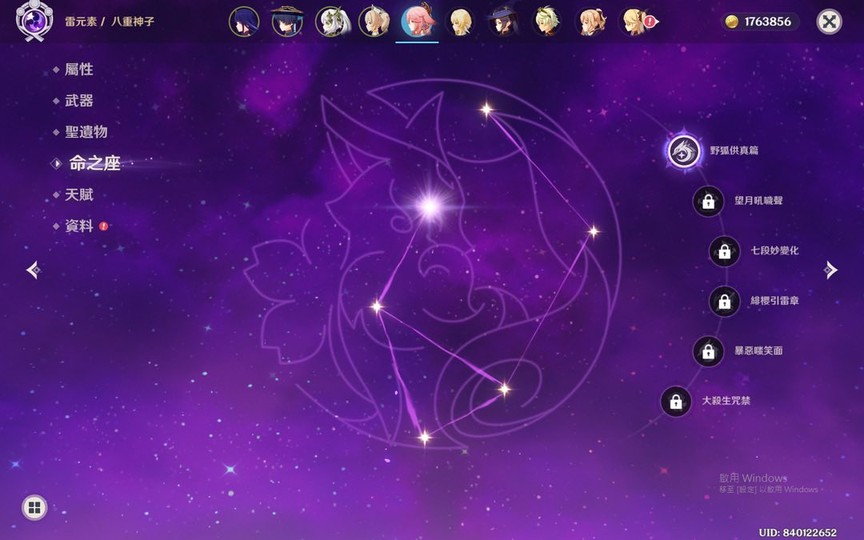Open the 天賦 talents menu

tap(79, 195)
